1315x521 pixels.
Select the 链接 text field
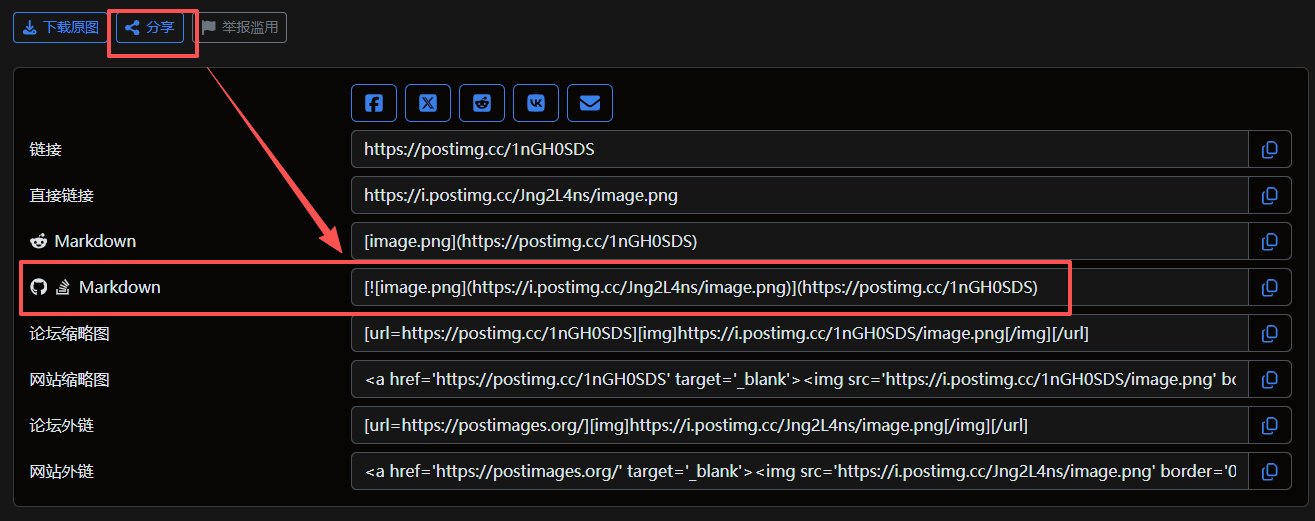[x=800, y=150]
